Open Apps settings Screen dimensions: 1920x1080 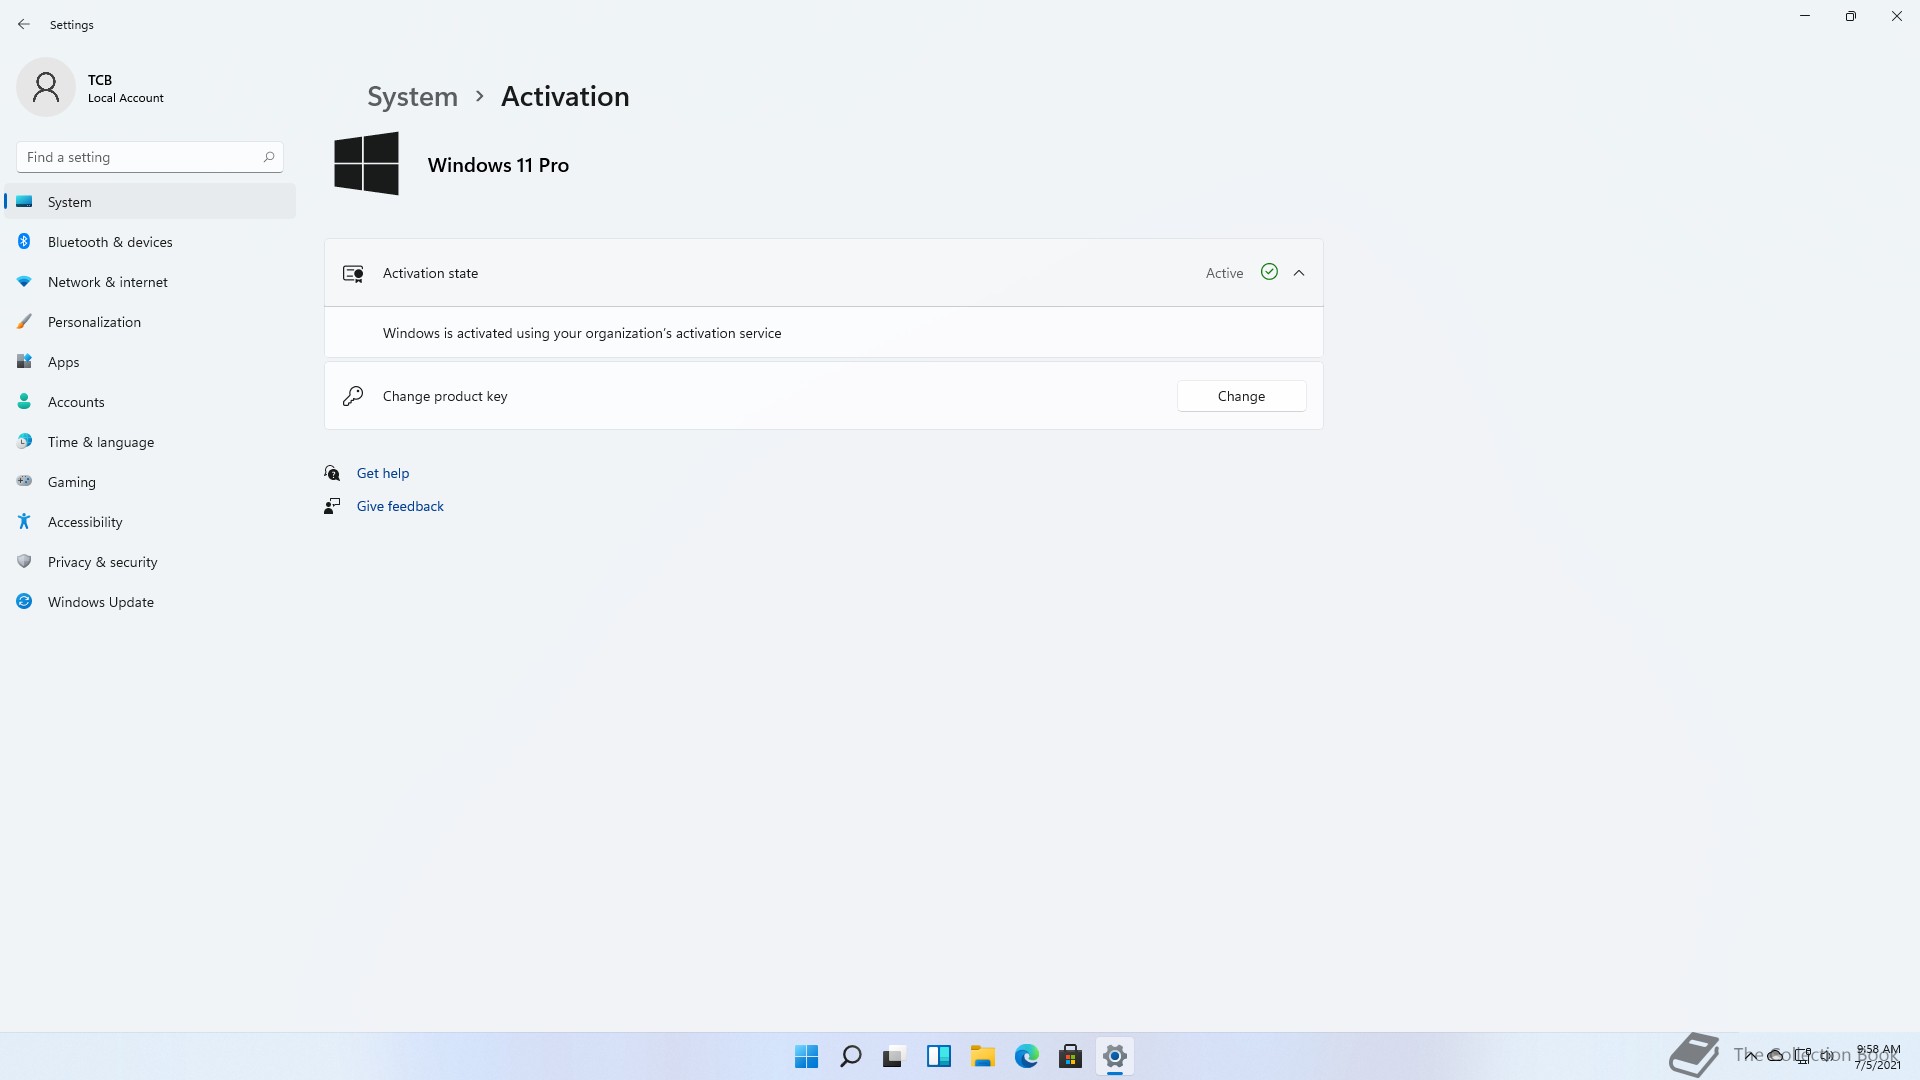click(x=150, y=362)
